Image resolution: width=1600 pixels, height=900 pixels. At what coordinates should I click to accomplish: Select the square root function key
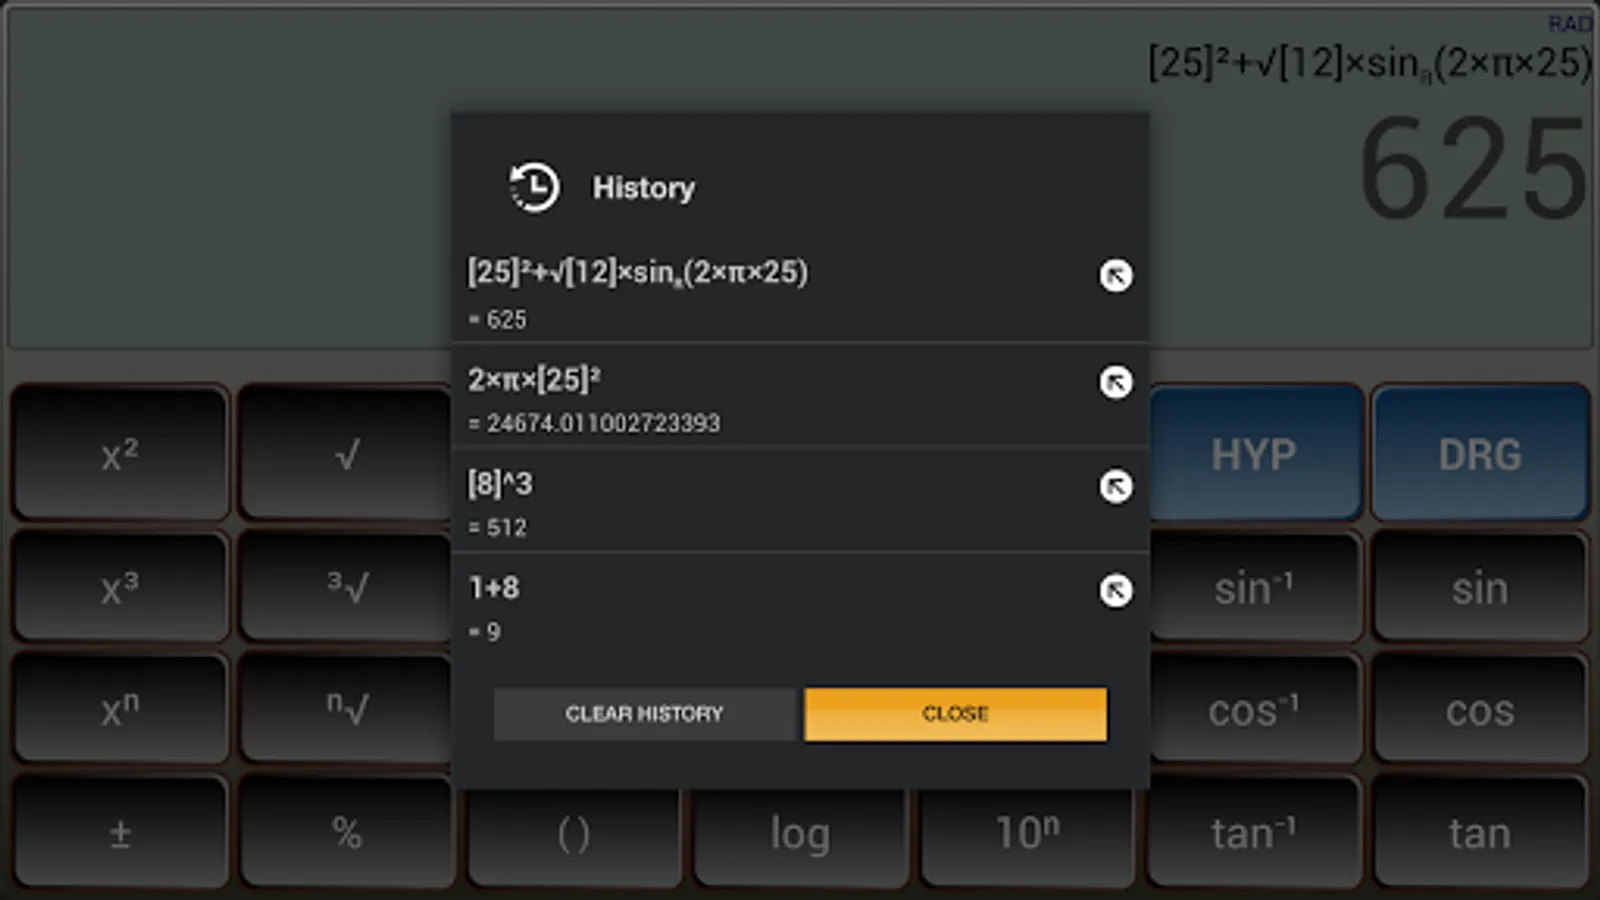[346, 454]
